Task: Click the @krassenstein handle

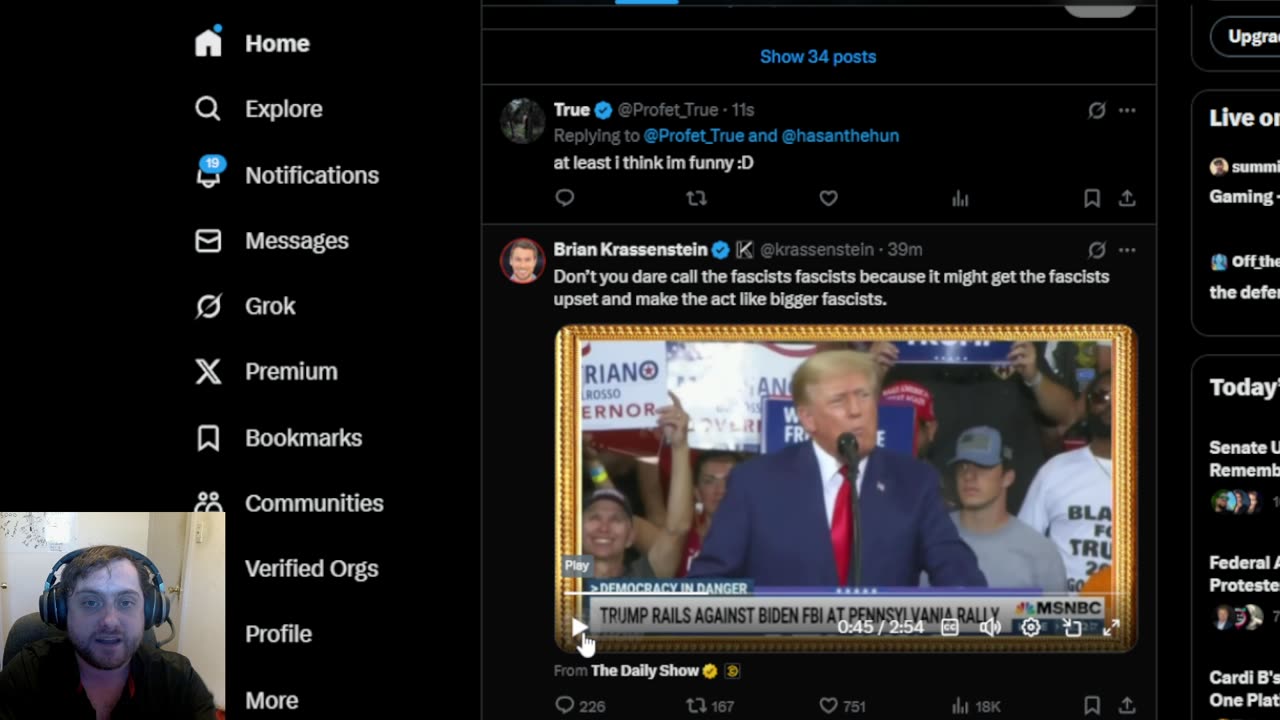Action: (817, 250)
